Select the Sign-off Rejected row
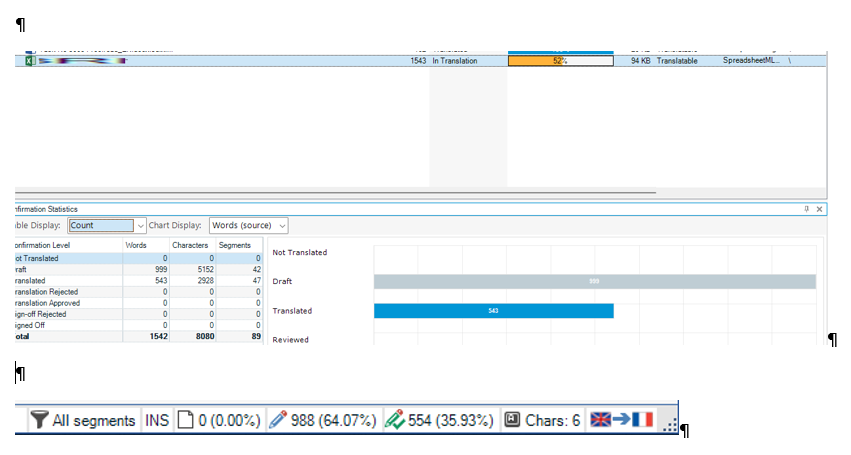Viewport: 851px width, 455px height. click(x=139, y=314)
